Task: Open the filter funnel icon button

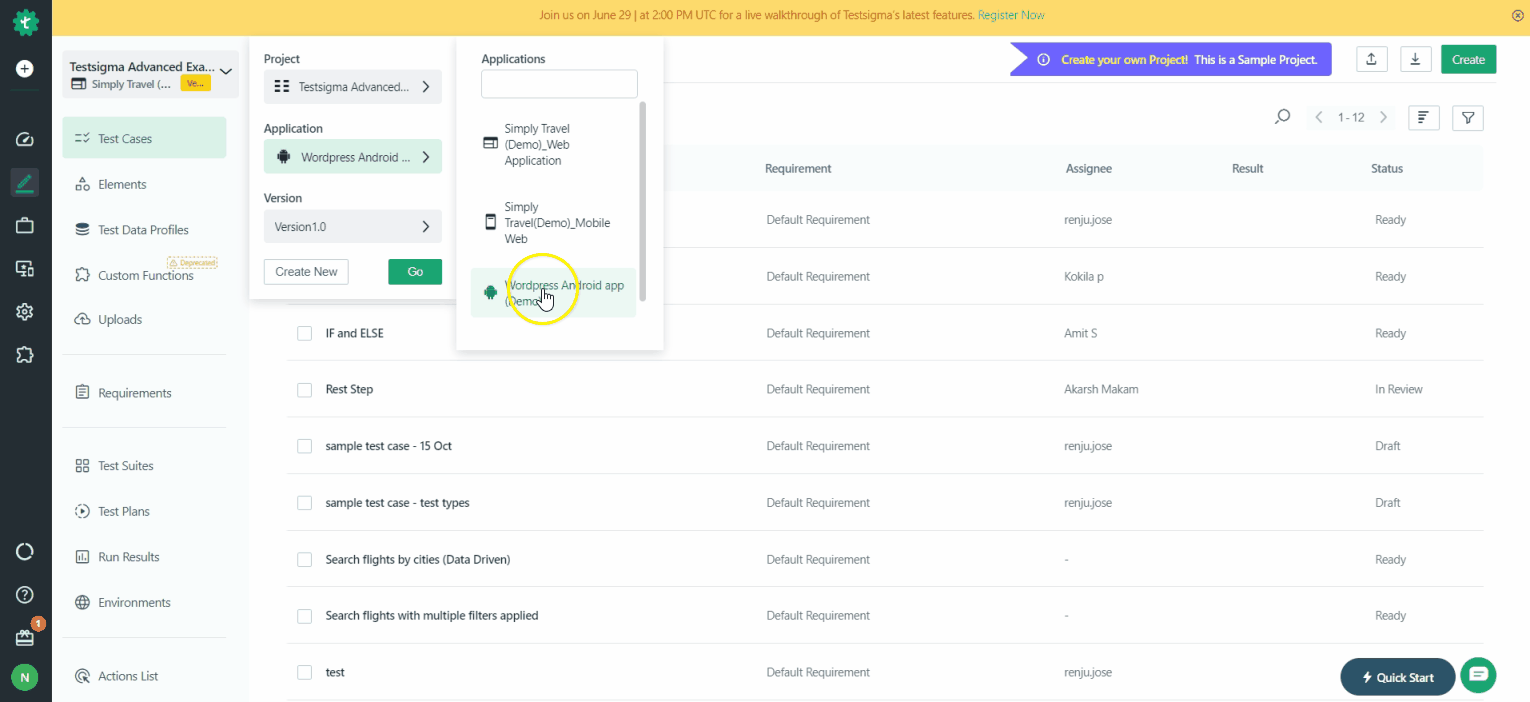Action: pyautogui.click(x=1467, y=118)
